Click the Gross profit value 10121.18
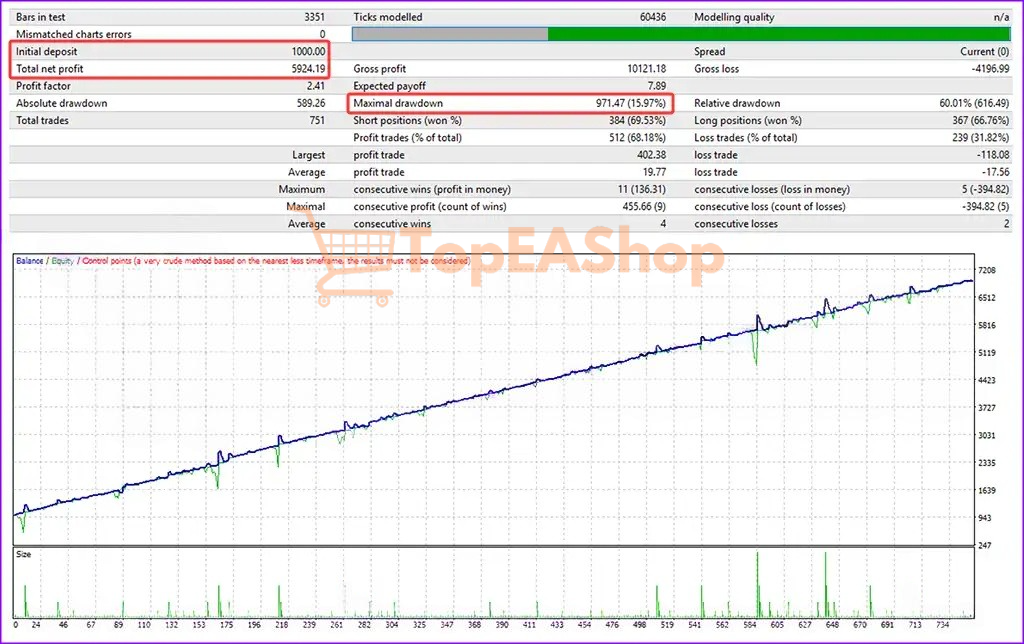The width and height of the screenshot is (1024, 644). (x=644, y=69)
